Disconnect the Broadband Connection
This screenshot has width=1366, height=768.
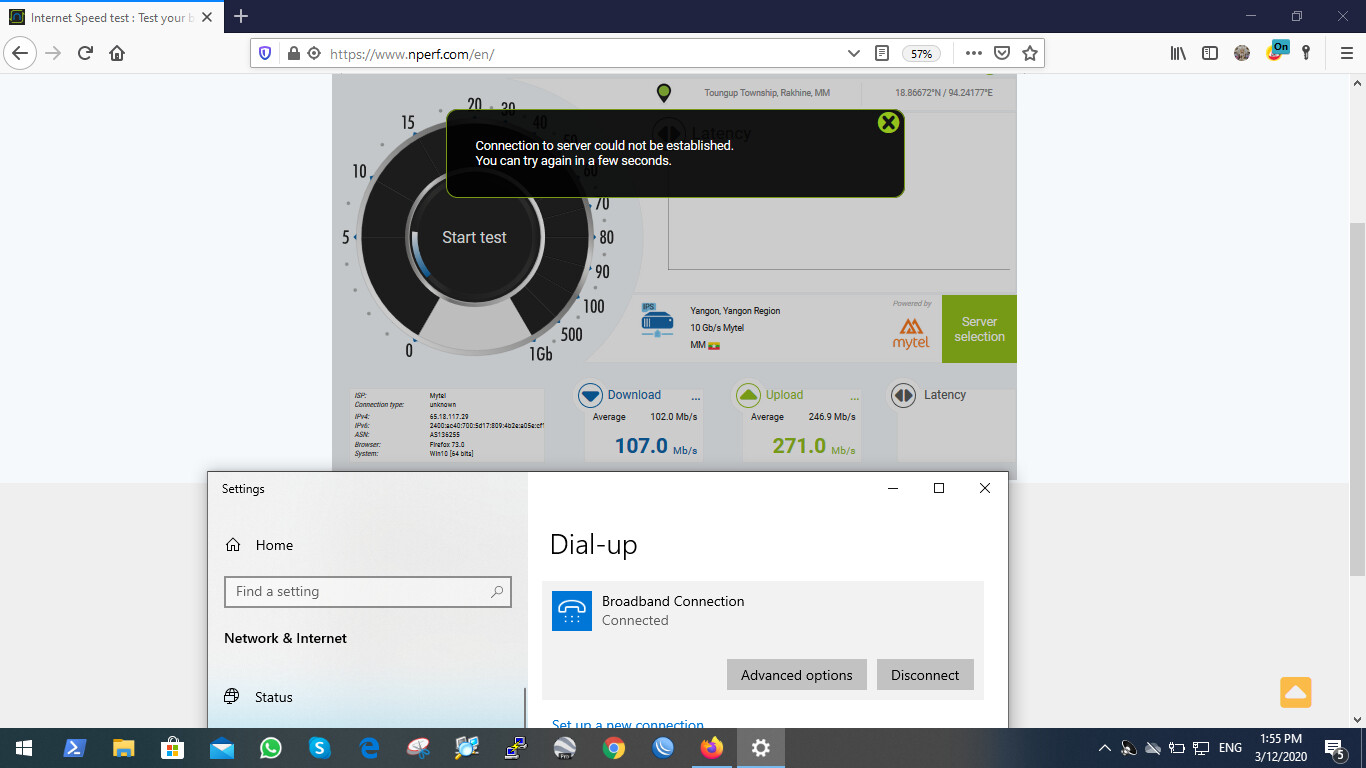(x=924, y=674)
